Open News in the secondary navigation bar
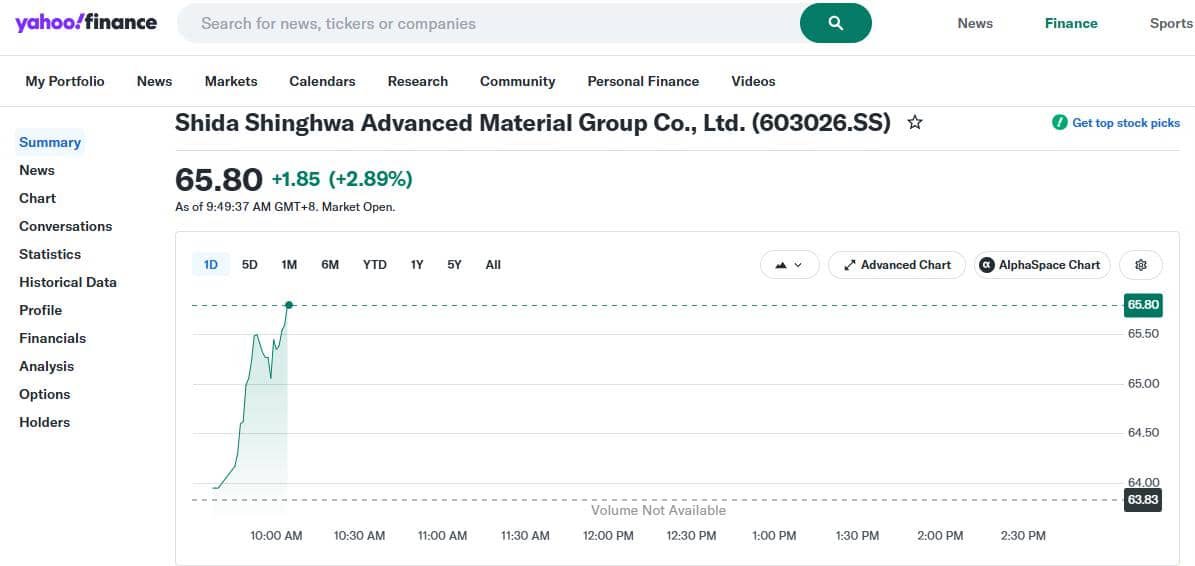The width and height of the screenshot is (1195, 566). 155,82
